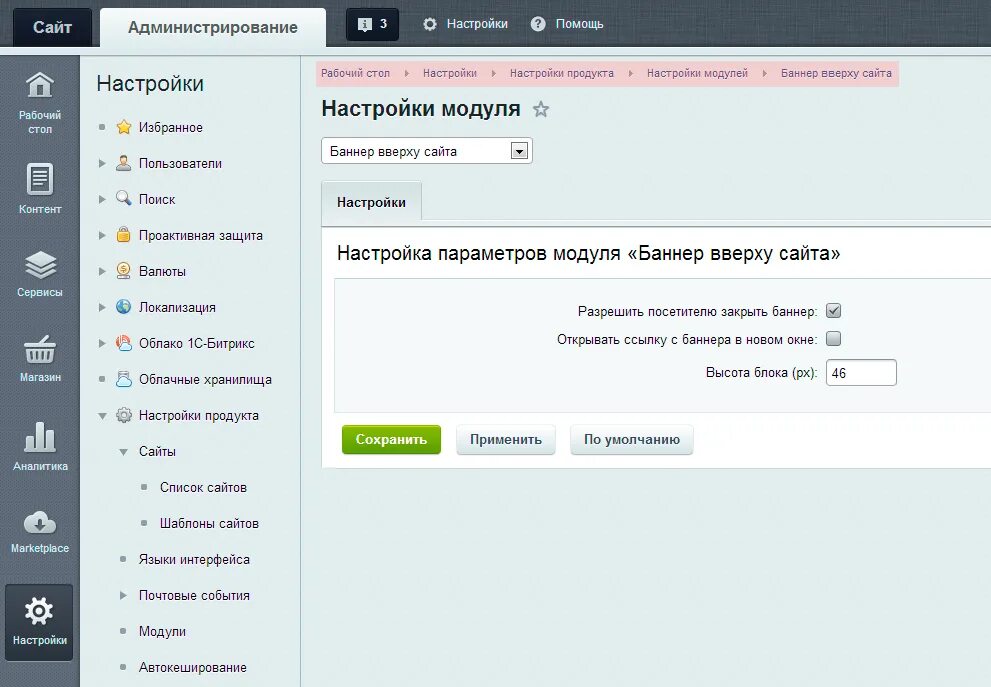
Task: Open Модули in the tree
Action: pos(162,631)
